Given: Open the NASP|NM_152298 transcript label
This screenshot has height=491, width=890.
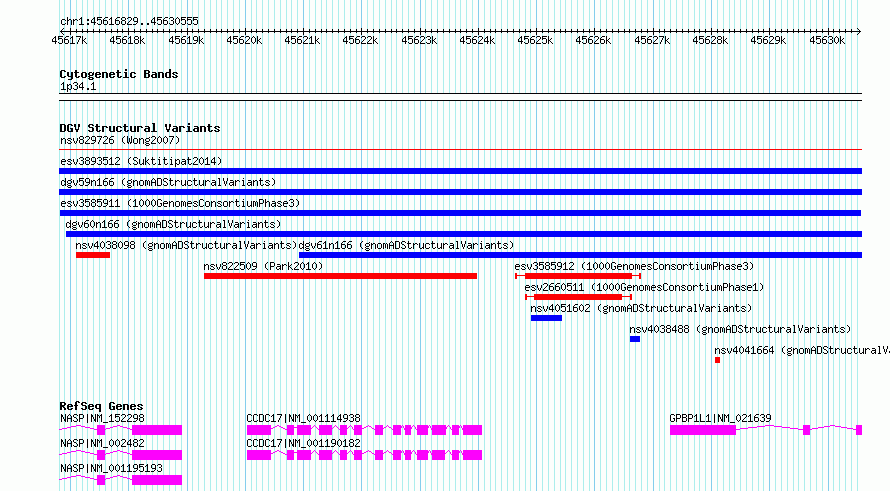Looking at the screenshot, I should 102,418.
